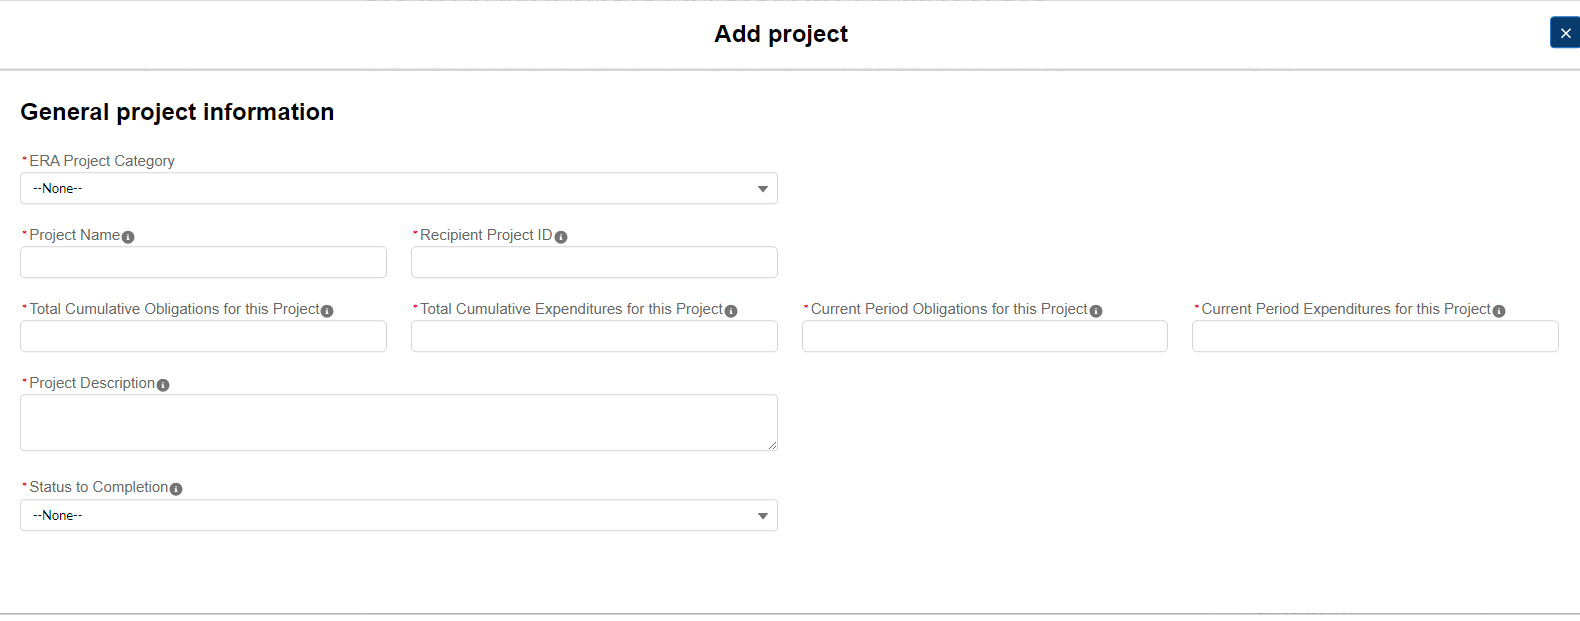
Task: Click info icon for Current Period Expenditures
Action: [x=1499, y=311]
